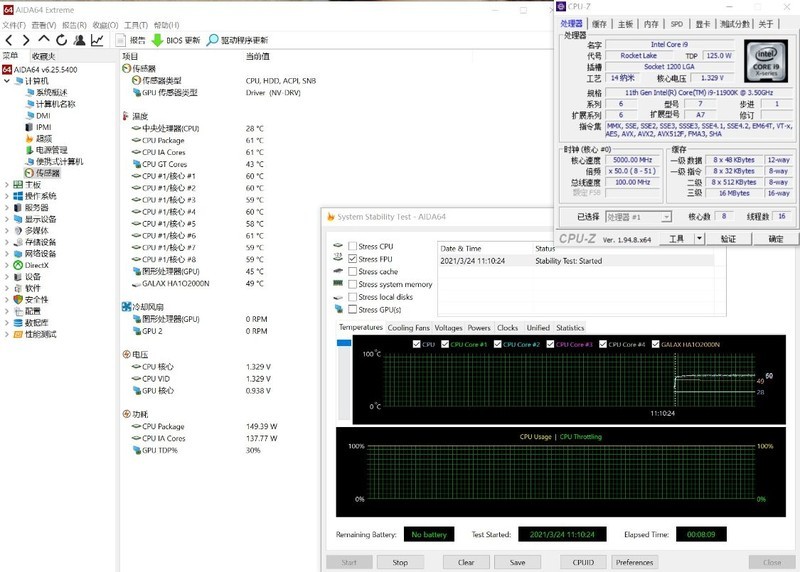Open the graph icon in AIDA64 toolbar
This screenshot has height=572, width=800.
pyautogui.click(x=97, y=40)
